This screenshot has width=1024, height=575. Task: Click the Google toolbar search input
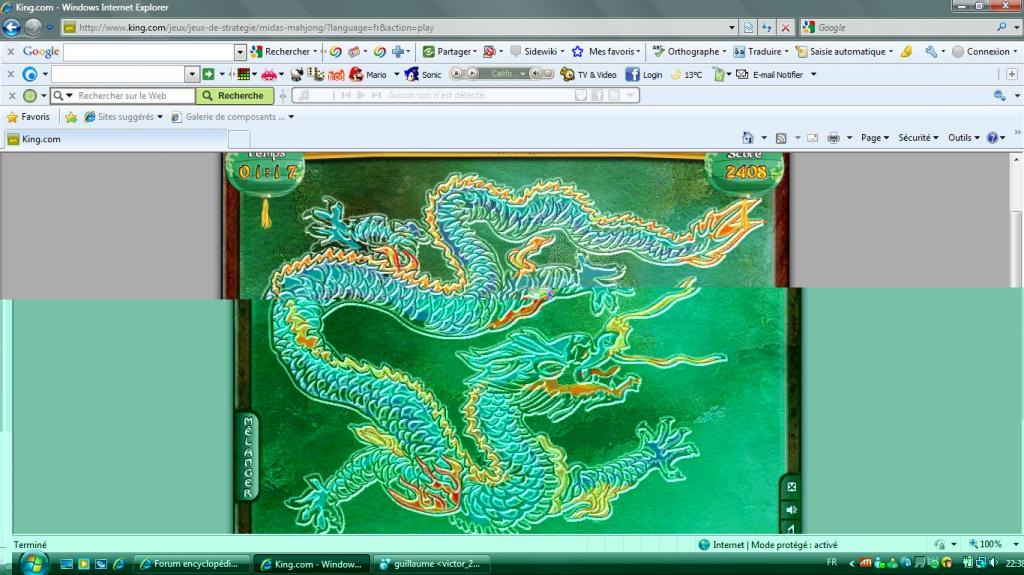[149, 52]
